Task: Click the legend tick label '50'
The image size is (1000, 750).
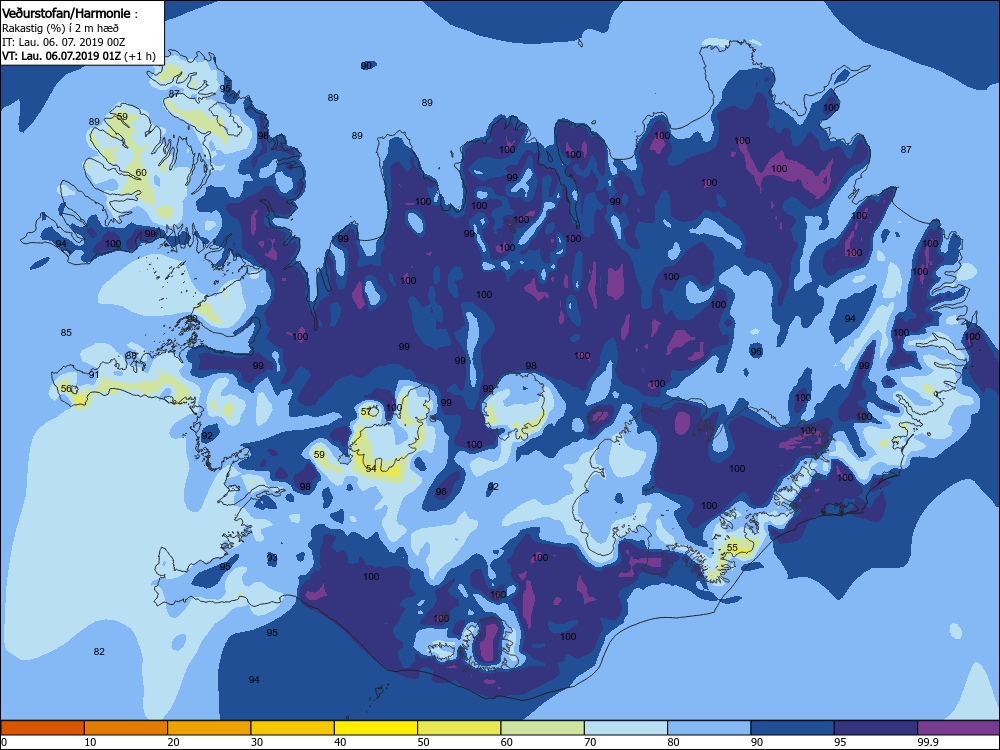Action: pyautogui.click(x=423, y=742)
